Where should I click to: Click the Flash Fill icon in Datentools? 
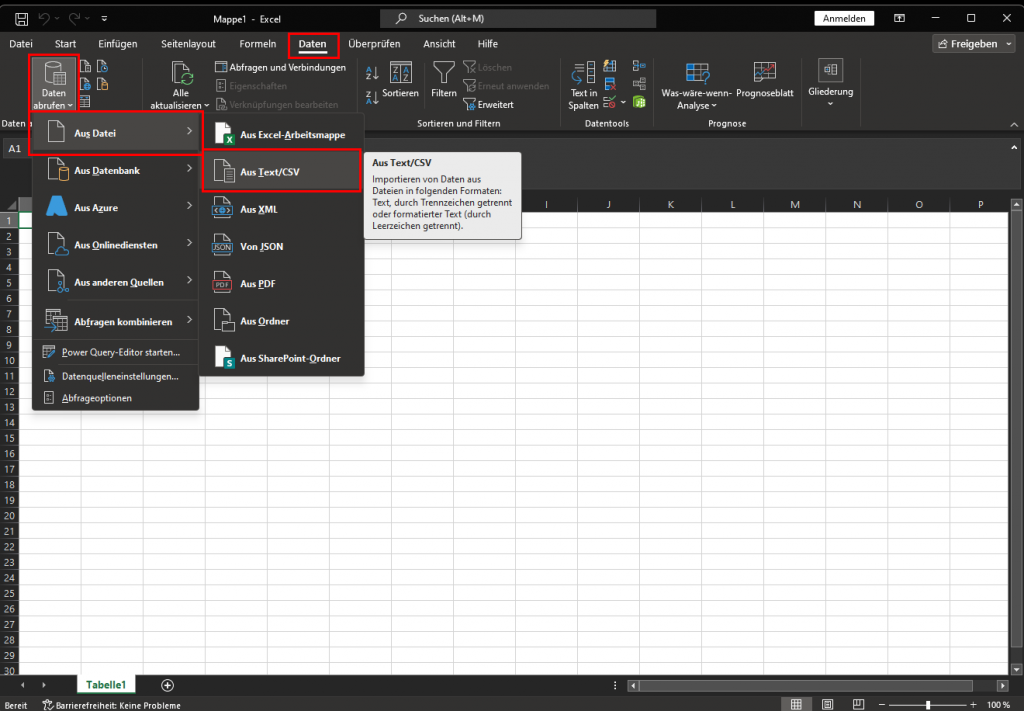click(610, 66)
